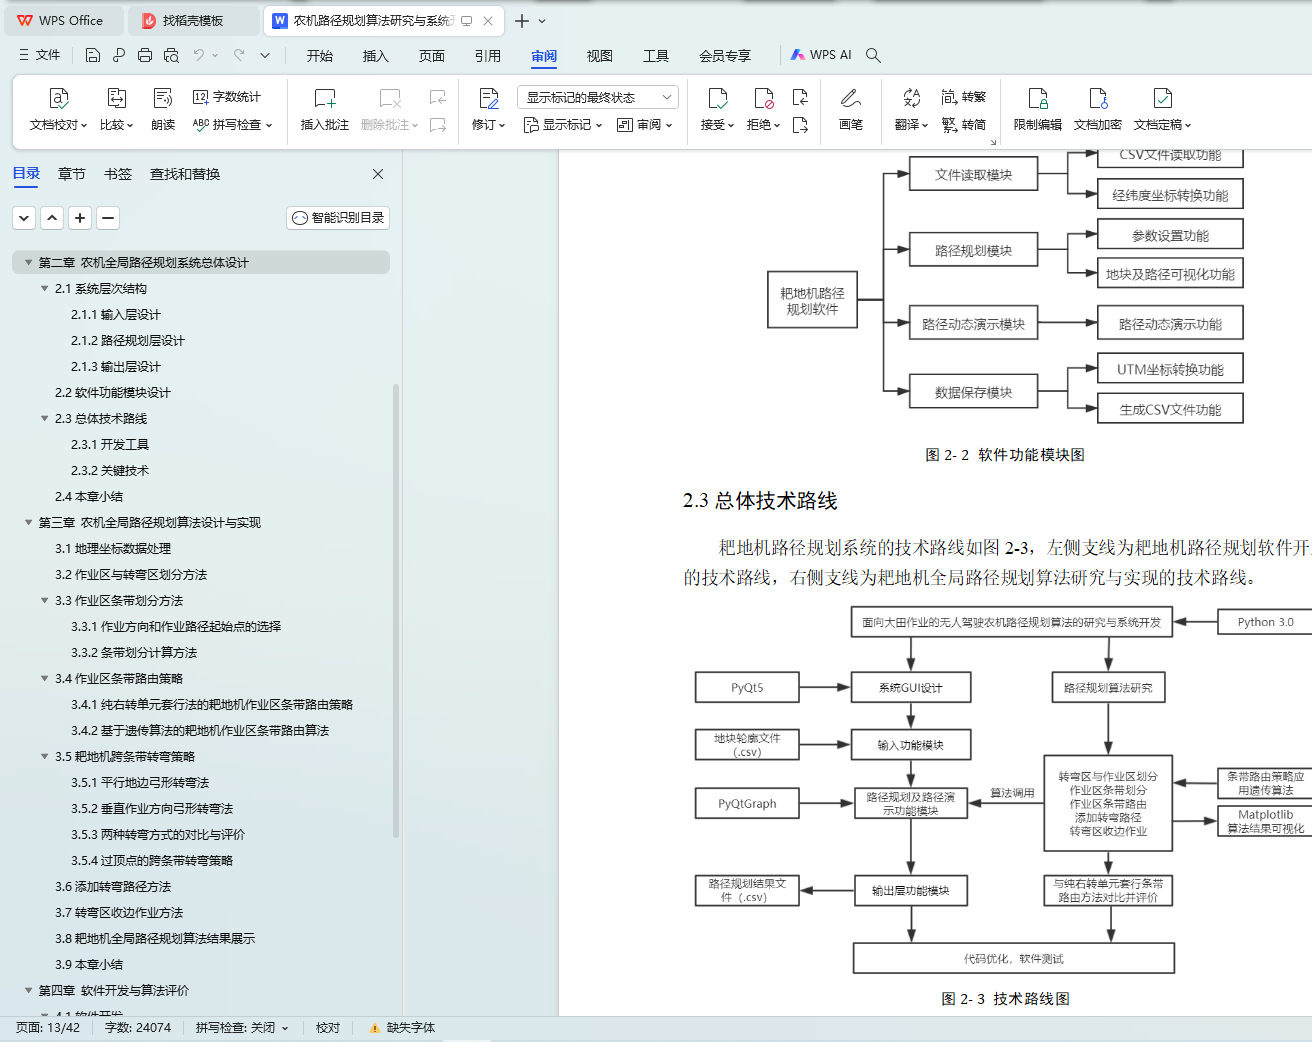
Task: Click the Save document icon
Action: pos(93,55)
